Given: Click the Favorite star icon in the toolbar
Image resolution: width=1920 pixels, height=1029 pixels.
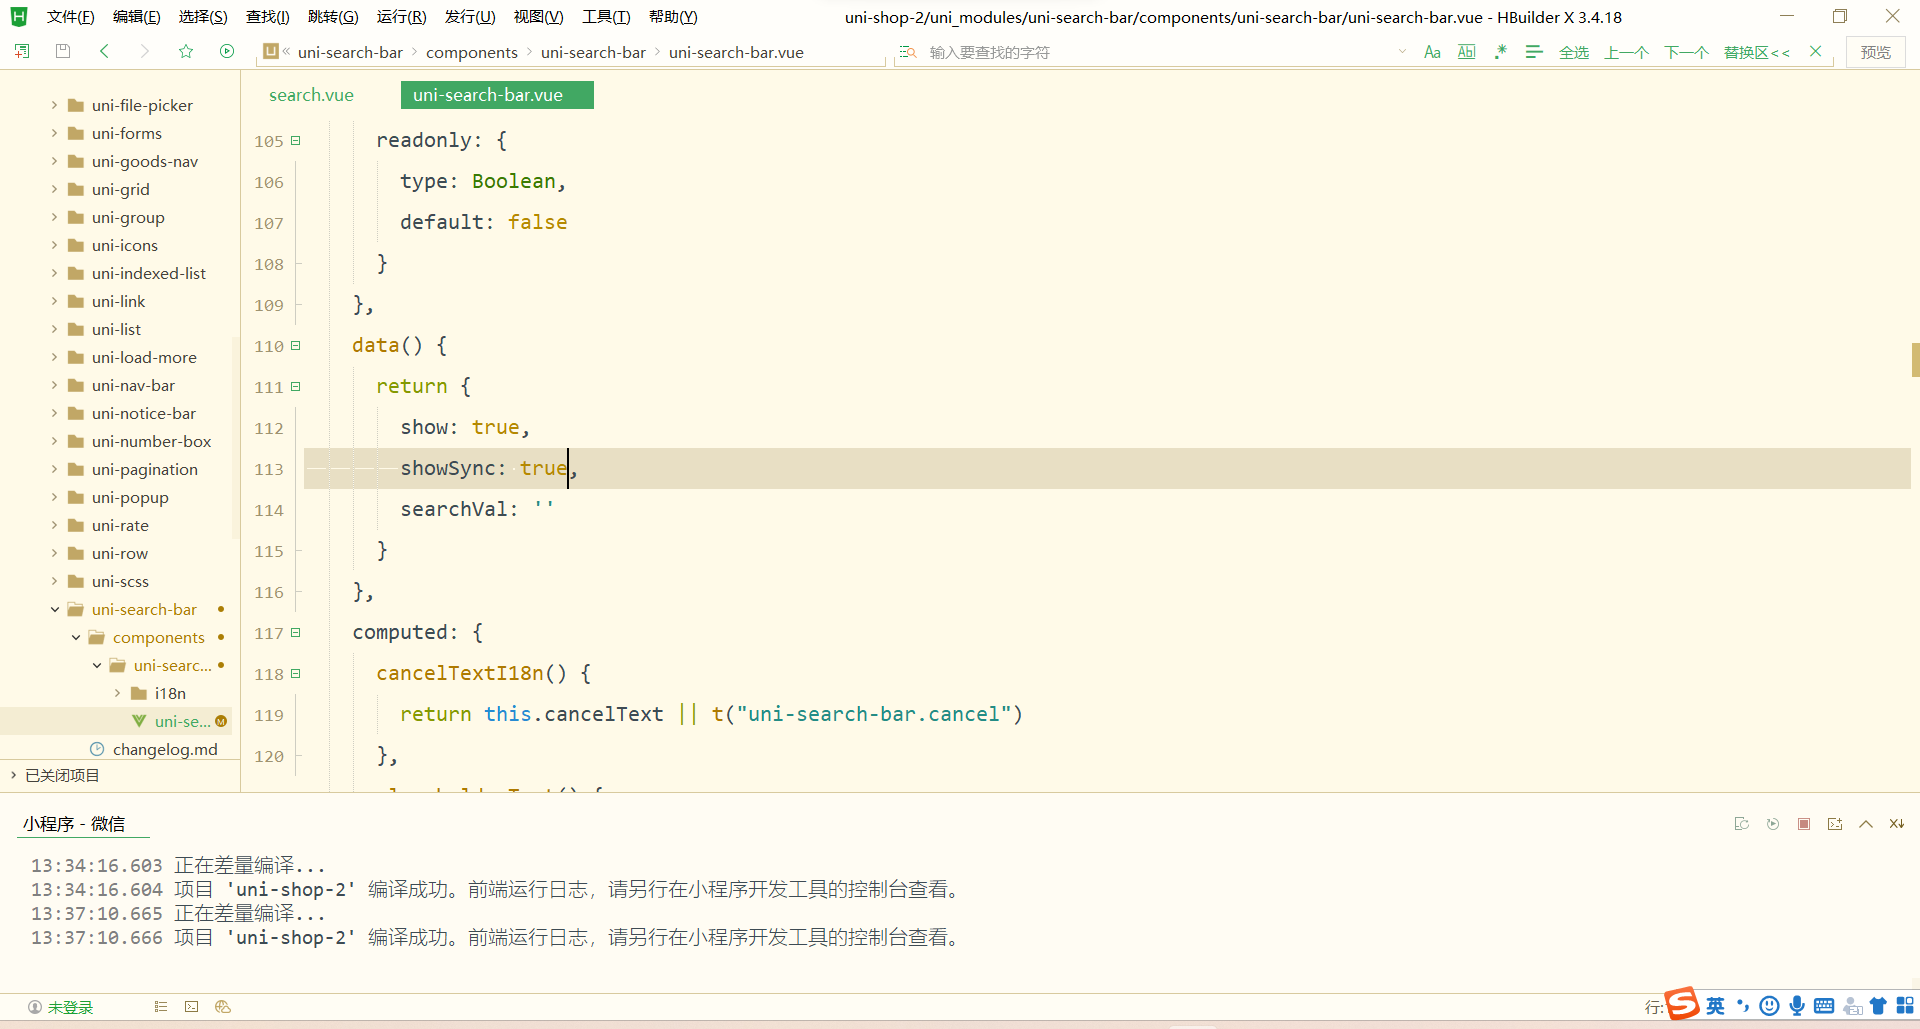Looking at the screenshot, I should click(x=185, y=51).
